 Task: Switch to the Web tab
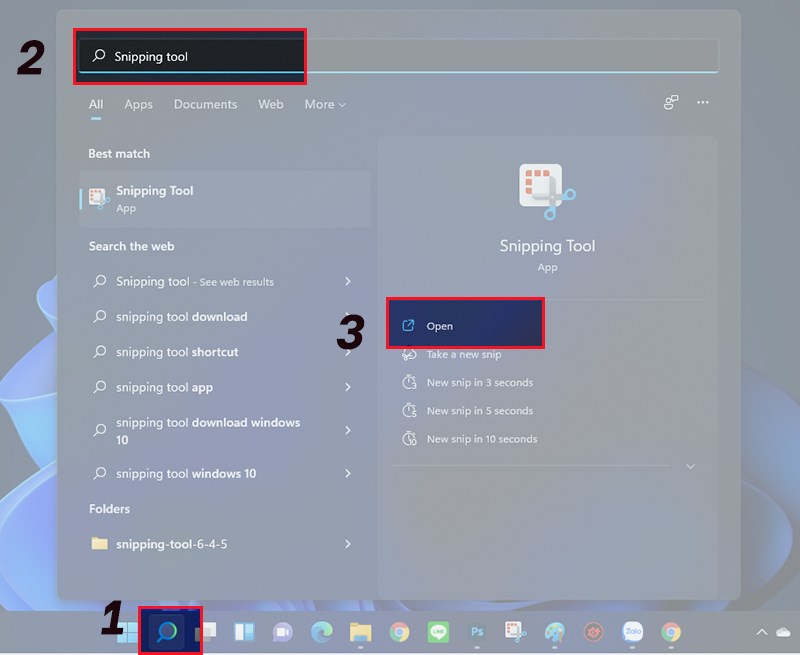click(270, 105)
